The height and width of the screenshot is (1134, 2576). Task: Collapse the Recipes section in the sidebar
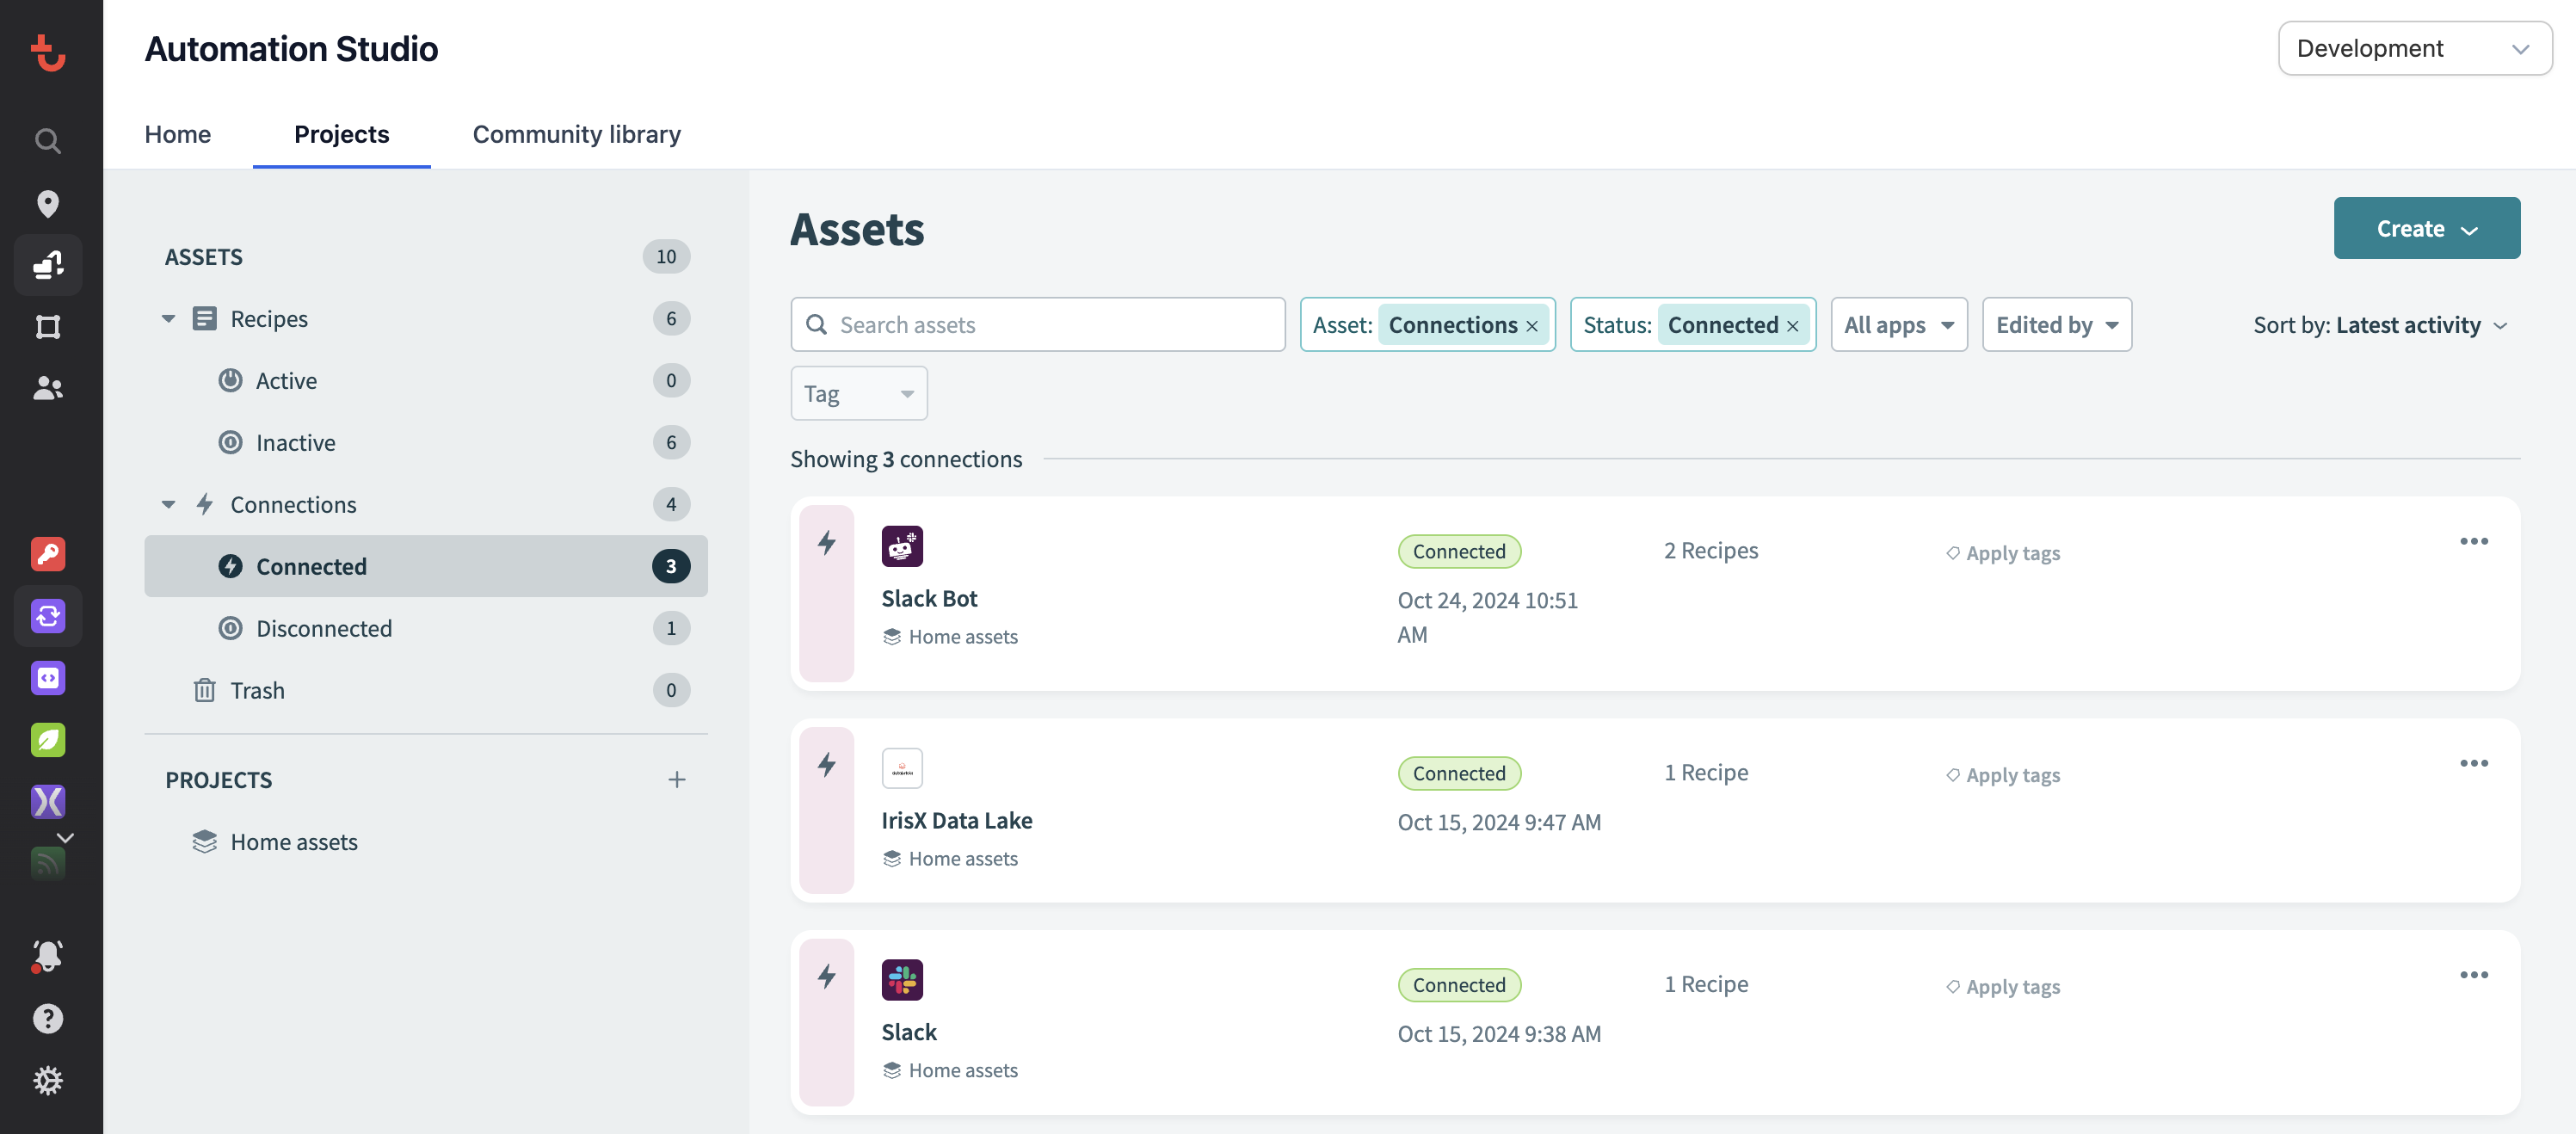pyautogui.click(x=168, y=318)
